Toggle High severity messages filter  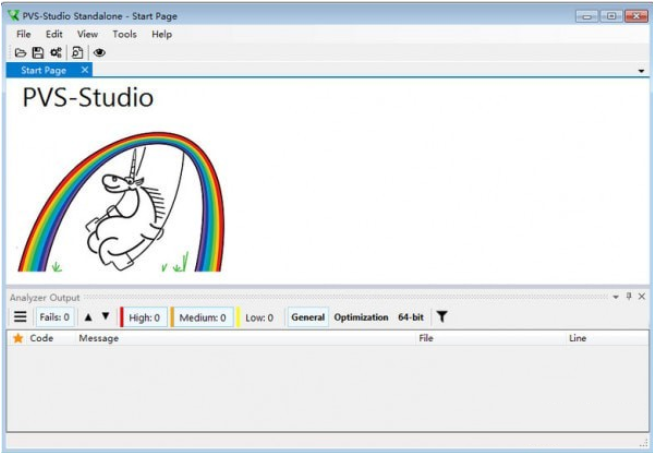coord(144,317)
